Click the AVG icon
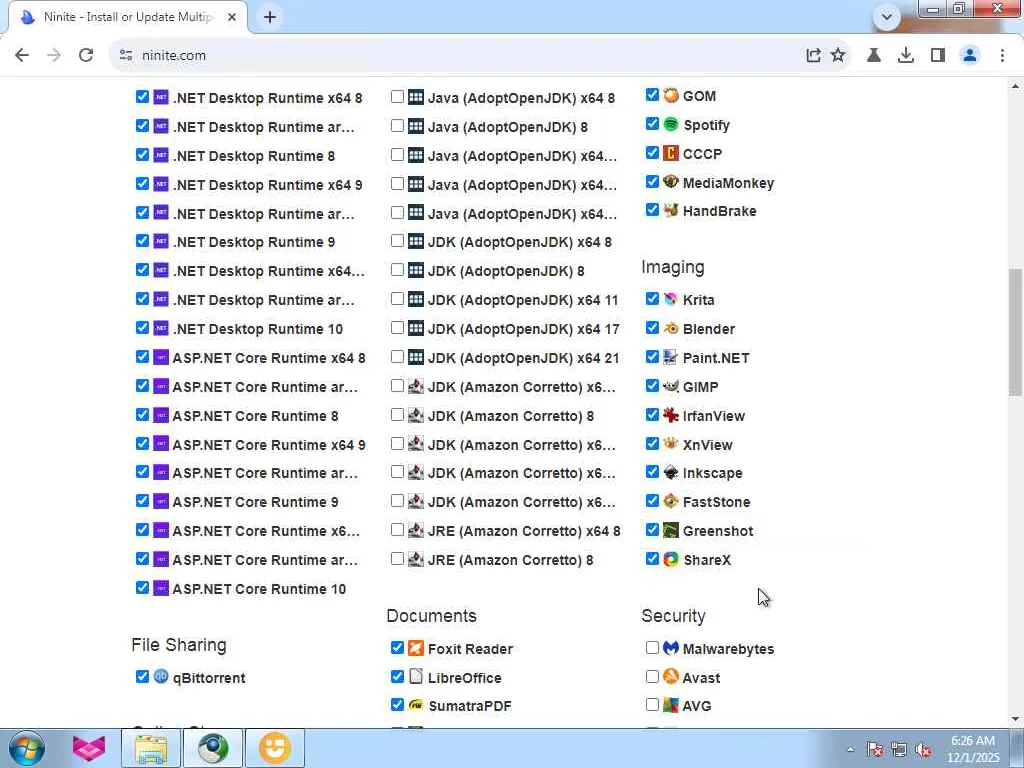This screenshot has width=1024, height=768. (671, 705)
